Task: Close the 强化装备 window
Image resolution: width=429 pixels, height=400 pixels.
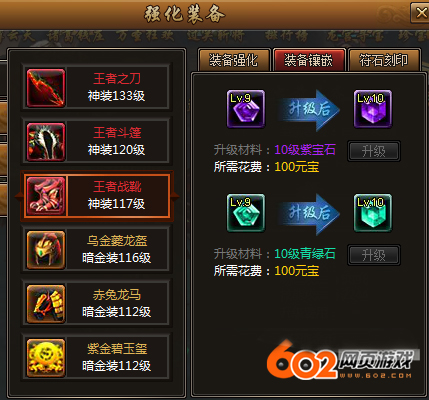Action: 421,13
